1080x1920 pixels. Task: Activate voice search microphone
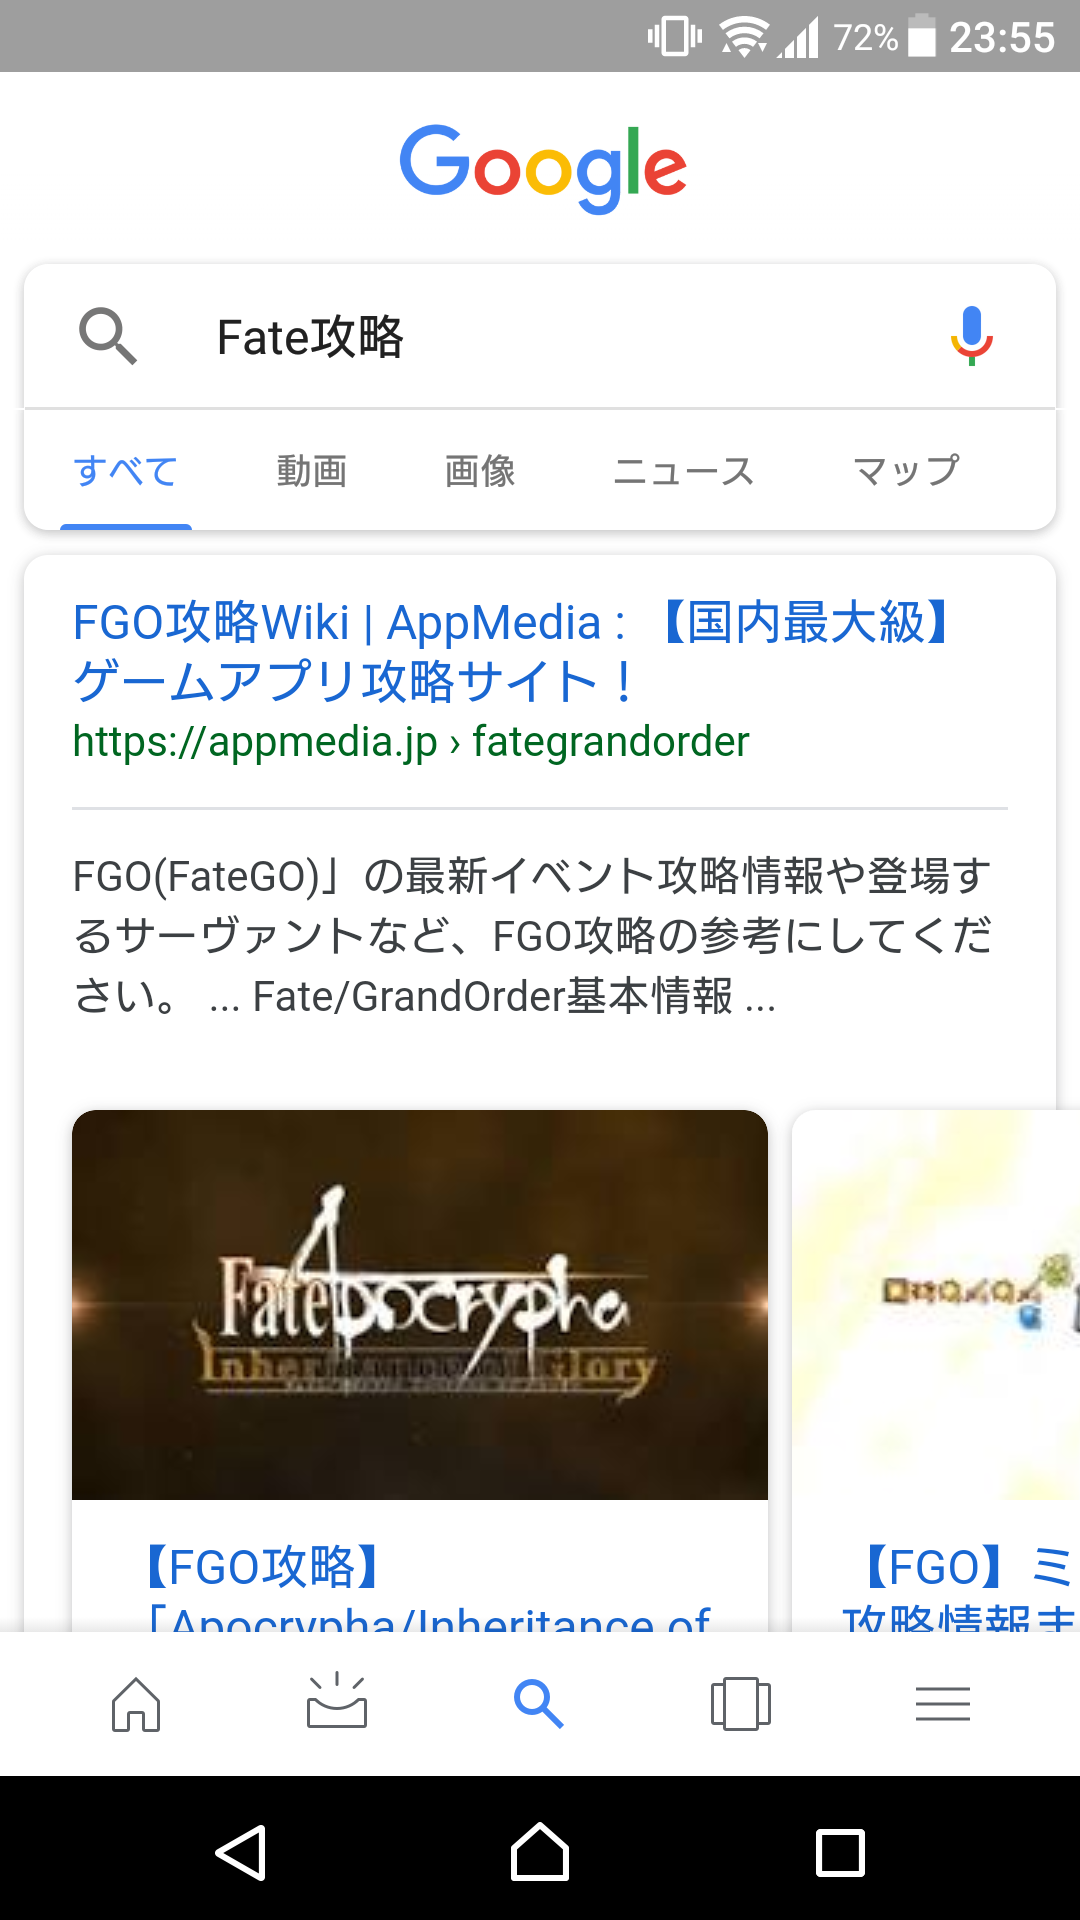pyautogui.click(x=971, y=336)
